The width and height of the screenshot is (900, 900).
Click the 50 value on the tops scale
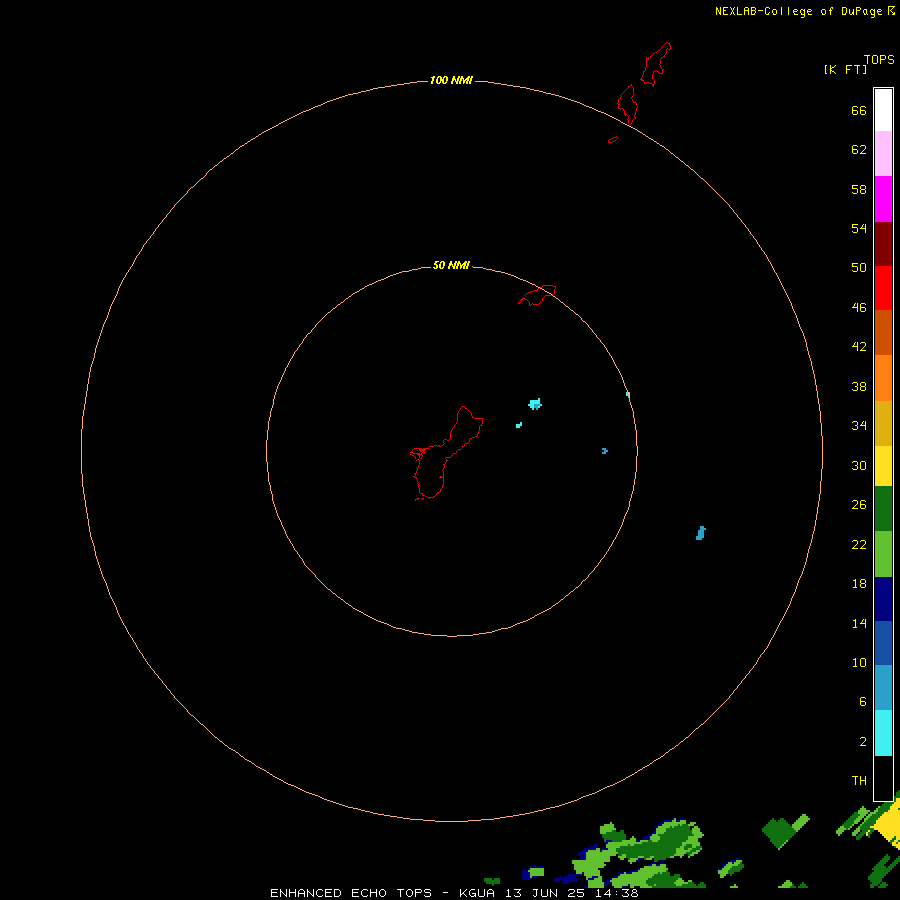859,267
